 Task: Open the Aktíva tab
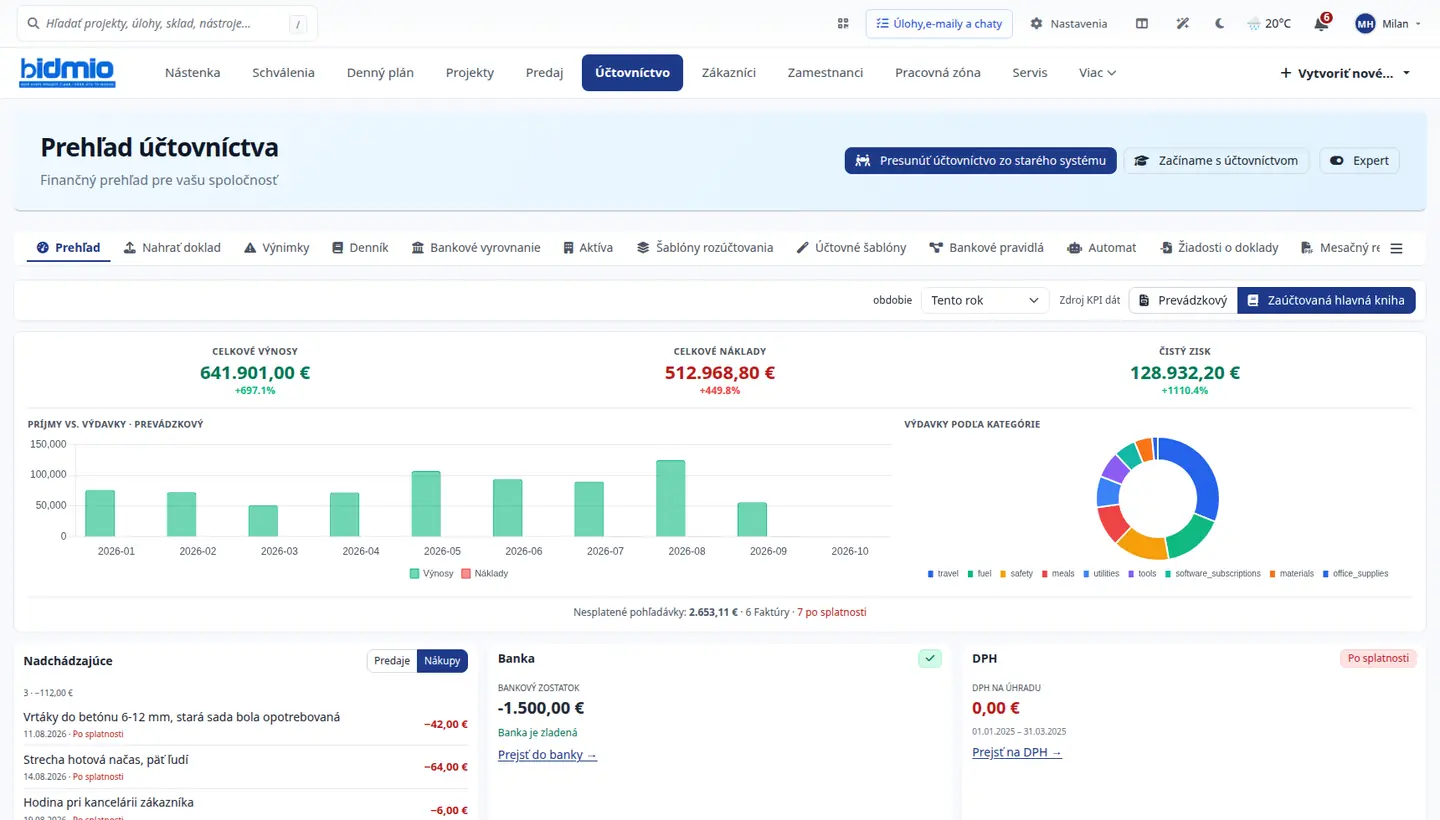pyautogui.click(x=587, y=247)
